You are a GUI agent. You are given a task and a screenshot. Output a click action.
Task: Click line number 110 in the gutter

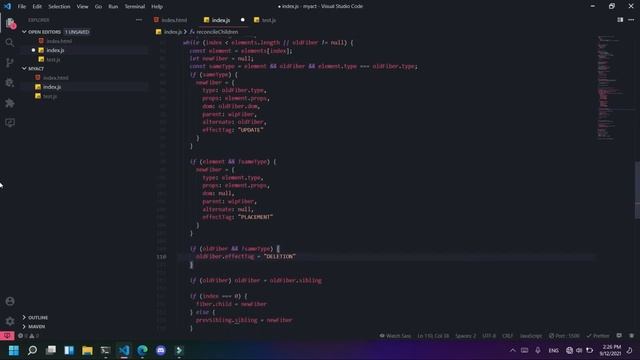(161, 256)
